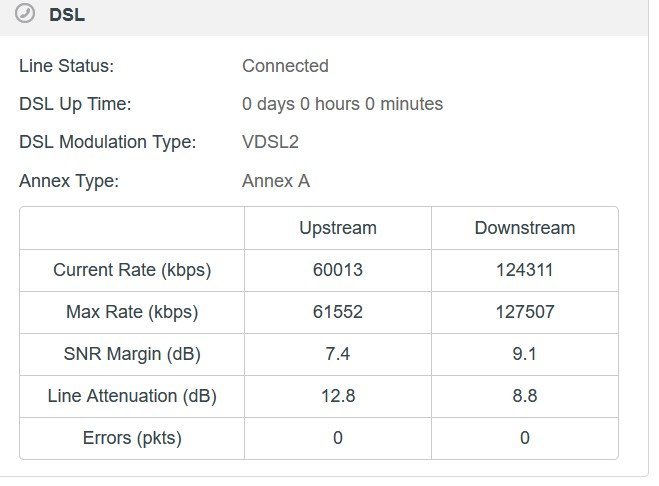Select downstream current rate 124311 cell
Screen dimensions: 659x486
pos(525,270)
